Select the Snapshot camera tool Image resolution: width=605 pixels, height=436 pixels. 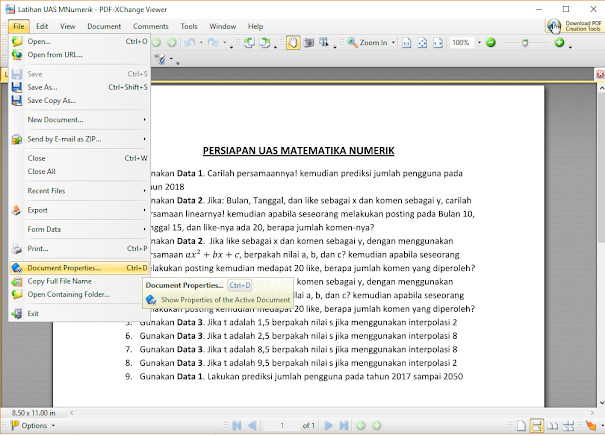point(309,42)
